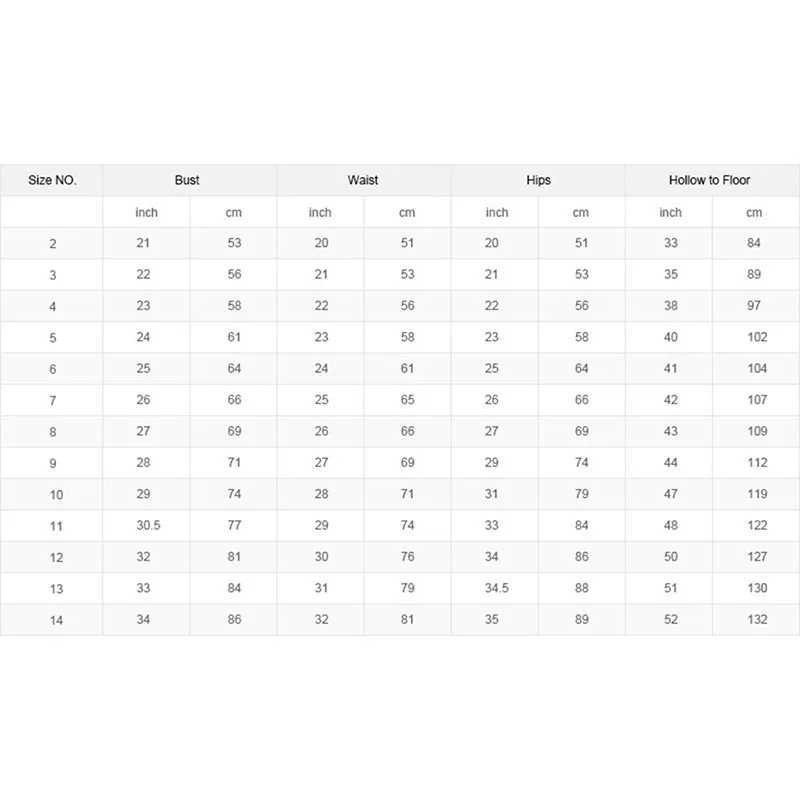800x800 pixels.
Task: Select size 7 row label
Action: (53, 401)
